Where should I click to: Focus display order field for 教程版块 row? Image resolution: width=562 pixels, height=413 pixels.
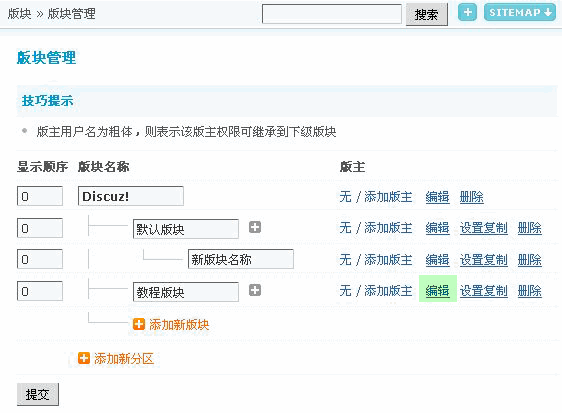40,291
